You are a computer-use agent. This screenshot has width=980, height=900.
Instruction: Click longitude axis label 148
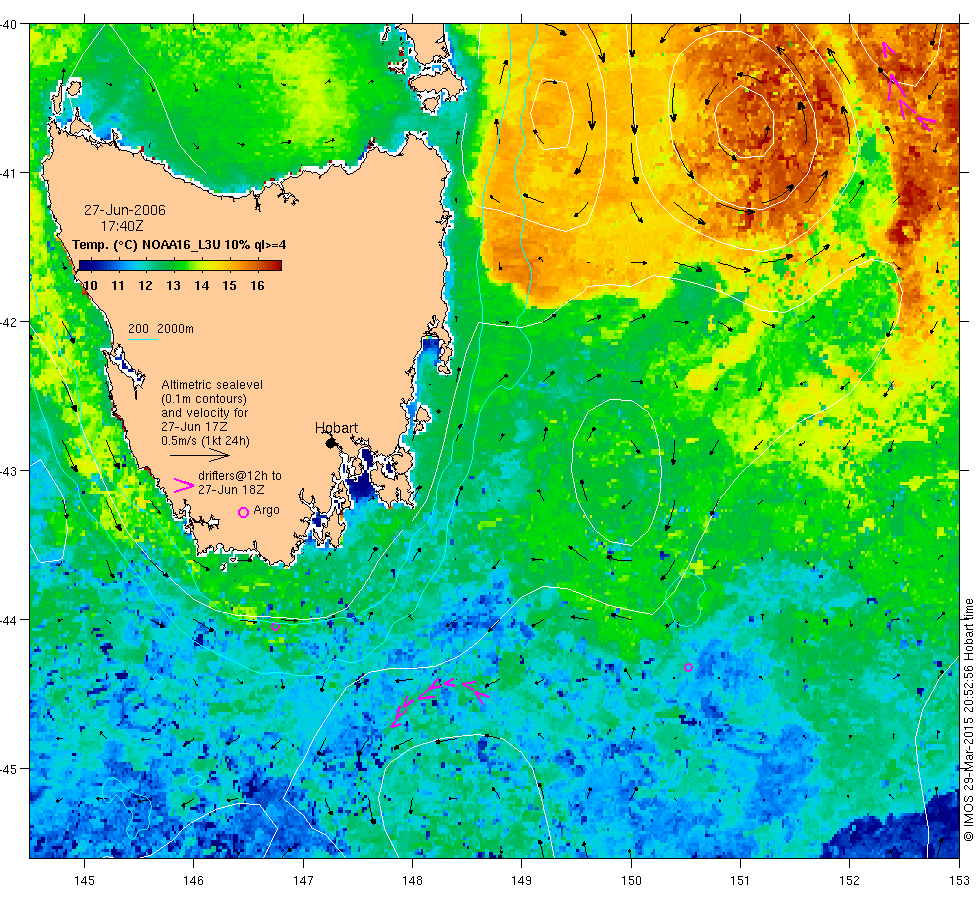412,881
